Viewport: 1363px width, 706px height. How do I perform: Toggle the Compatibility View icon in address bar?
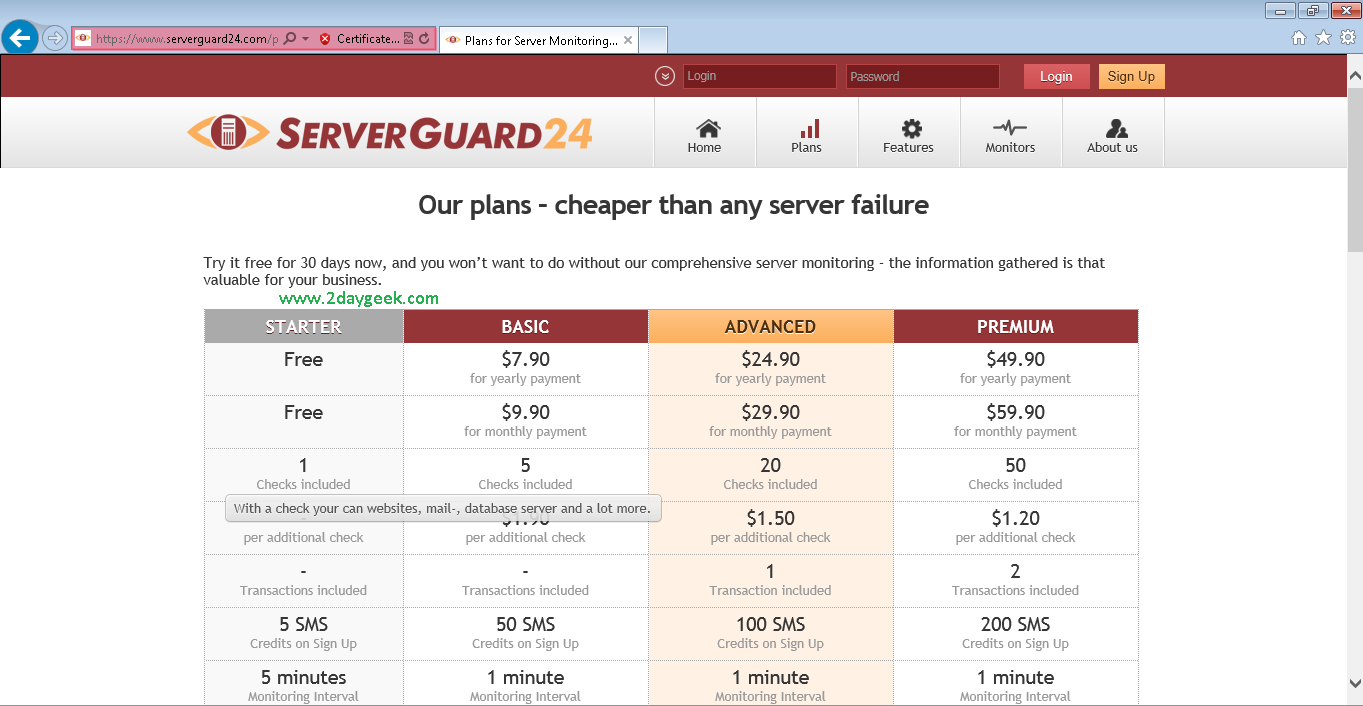pos(408,39)
